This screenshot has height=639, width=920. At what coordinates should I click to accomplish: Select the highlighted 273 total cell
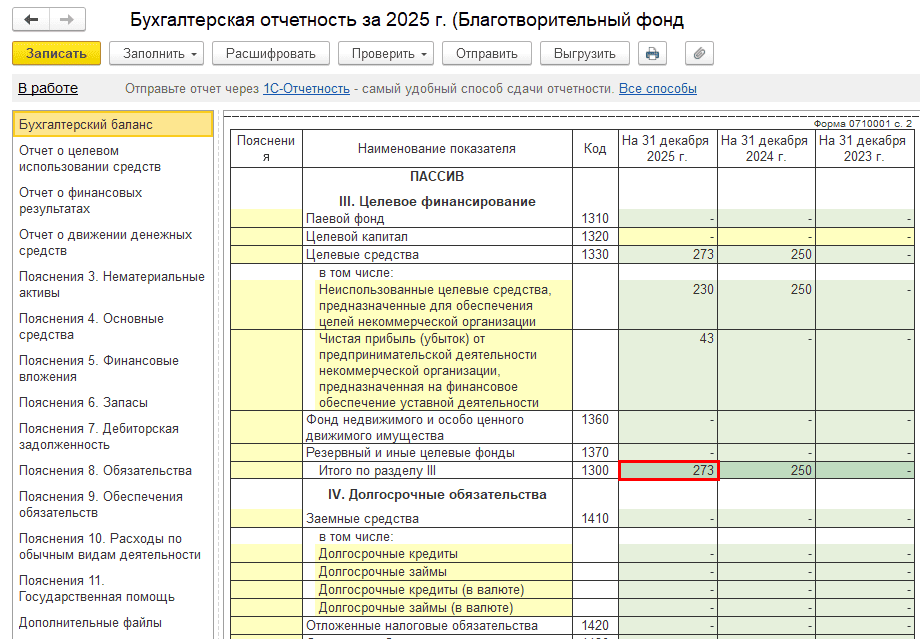pos(668,471)
